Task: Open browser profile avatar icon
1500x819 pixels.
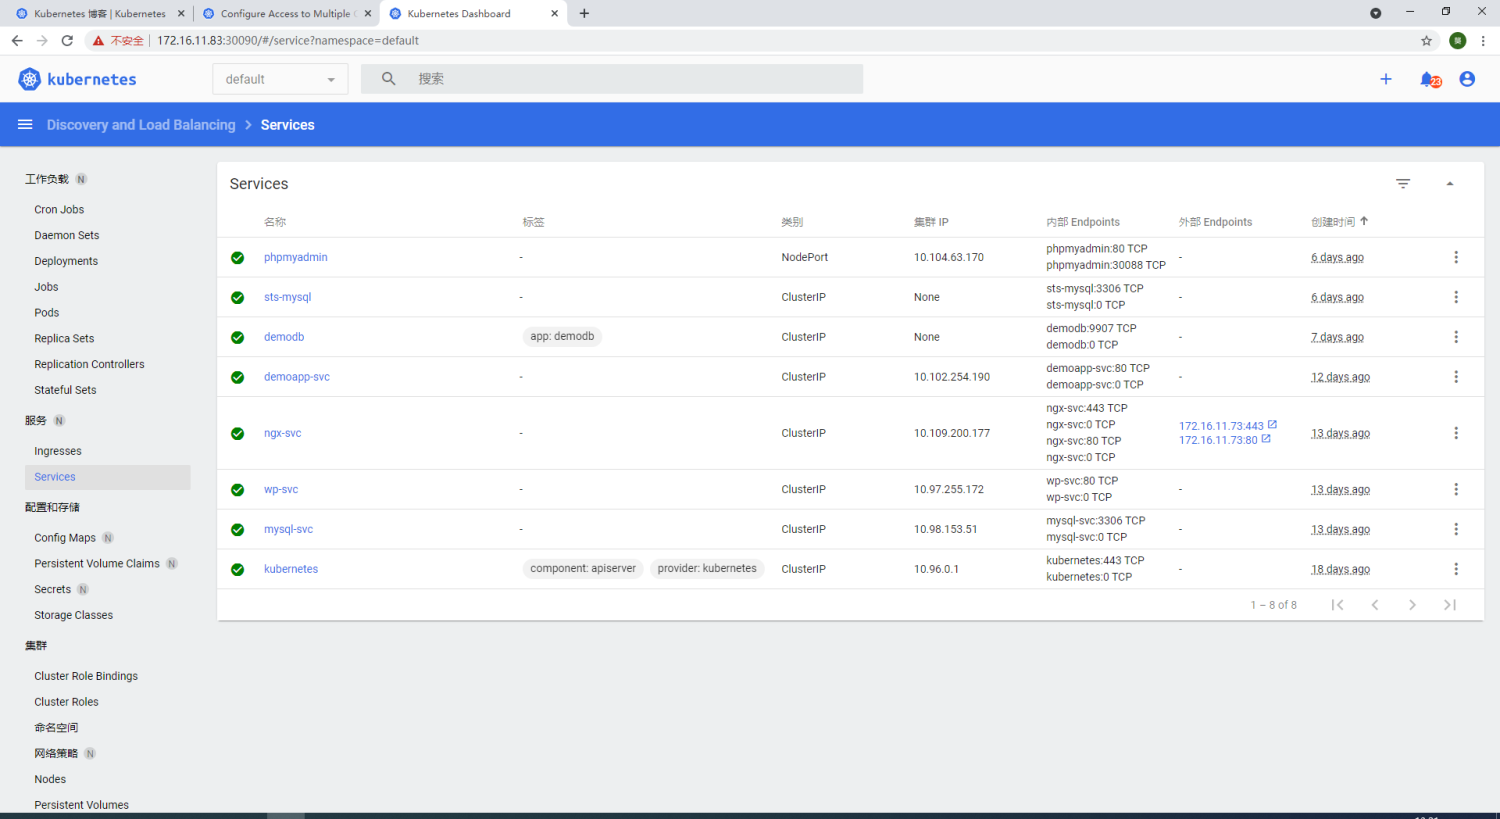Action: point(1458,41)
